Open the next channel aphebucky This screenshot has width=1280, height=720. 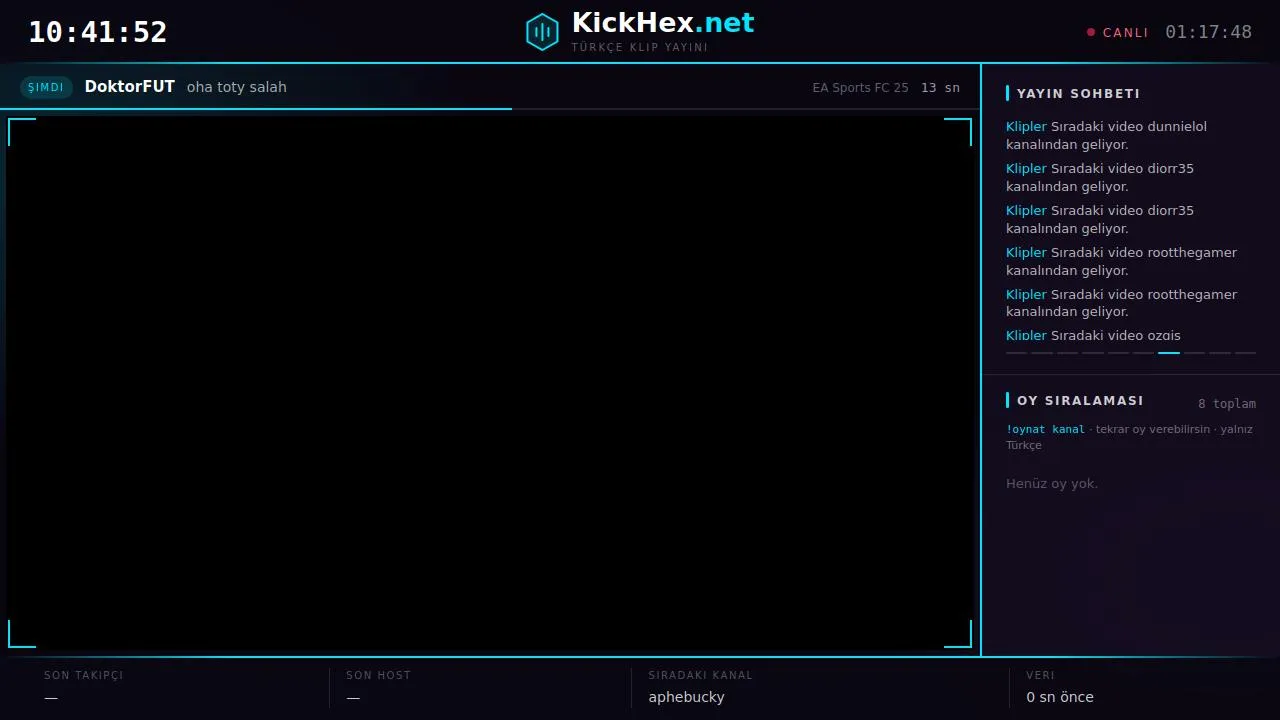[x=686, y=697]
